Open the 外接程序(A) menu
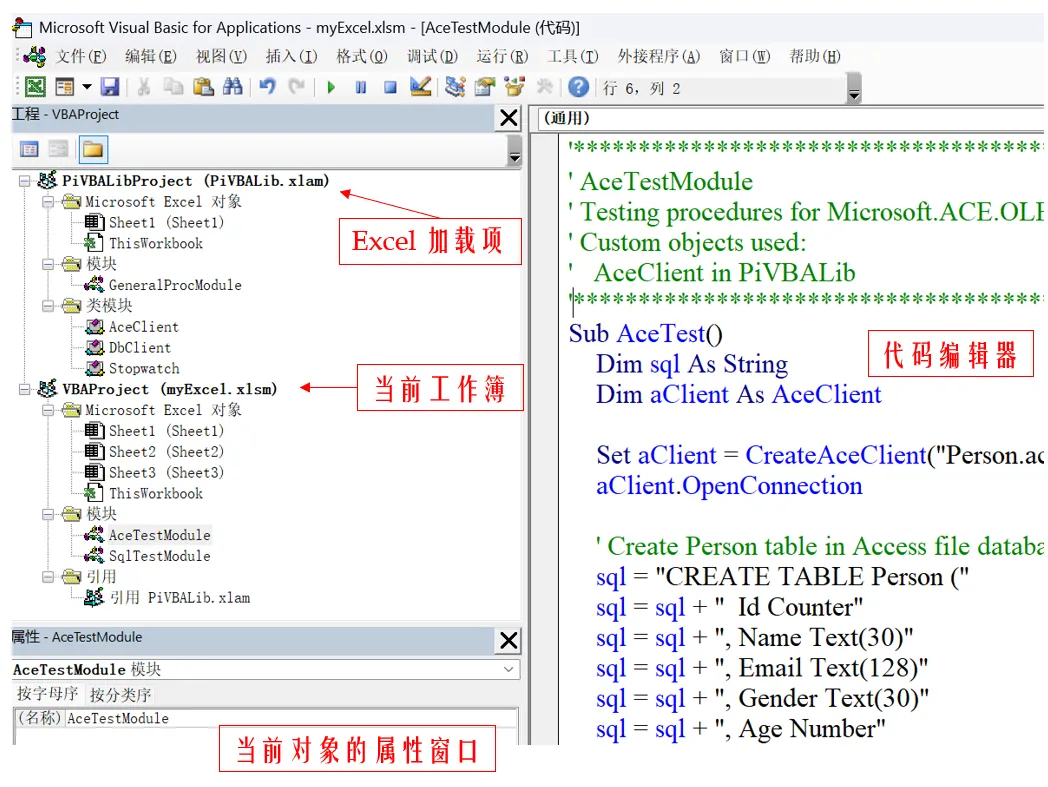This screenshot has width=1048, height=787. point(658,57)
